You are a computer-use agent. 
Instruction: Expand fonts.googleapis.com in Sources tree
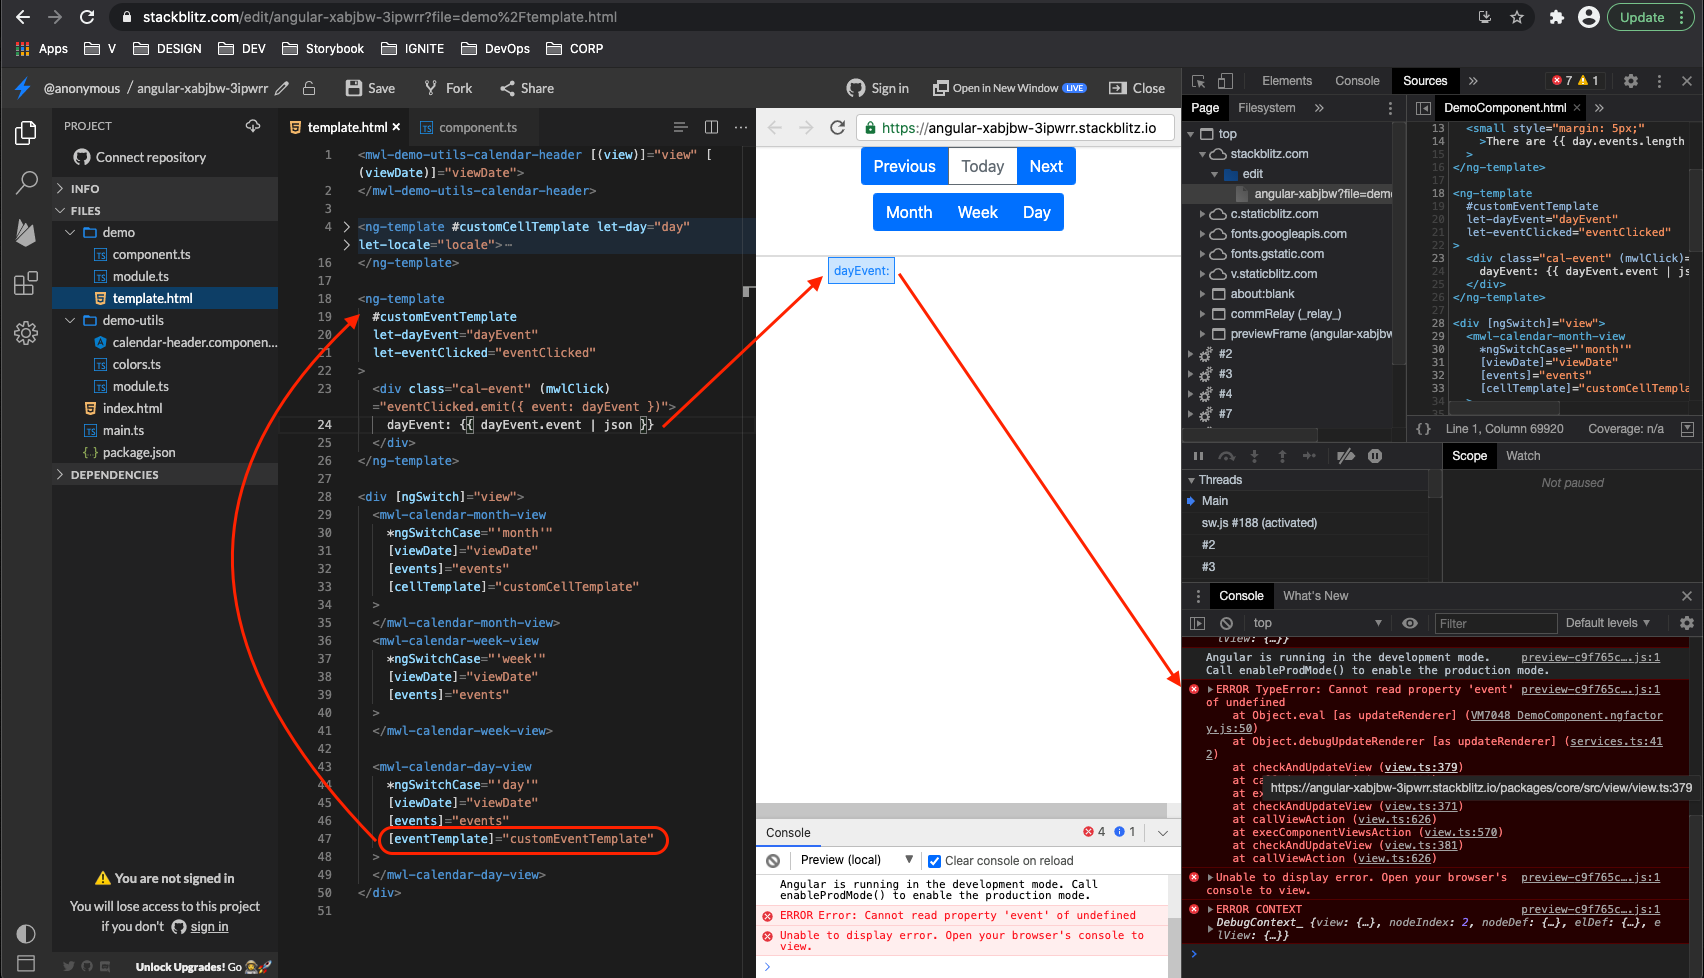pos(1201,234)
